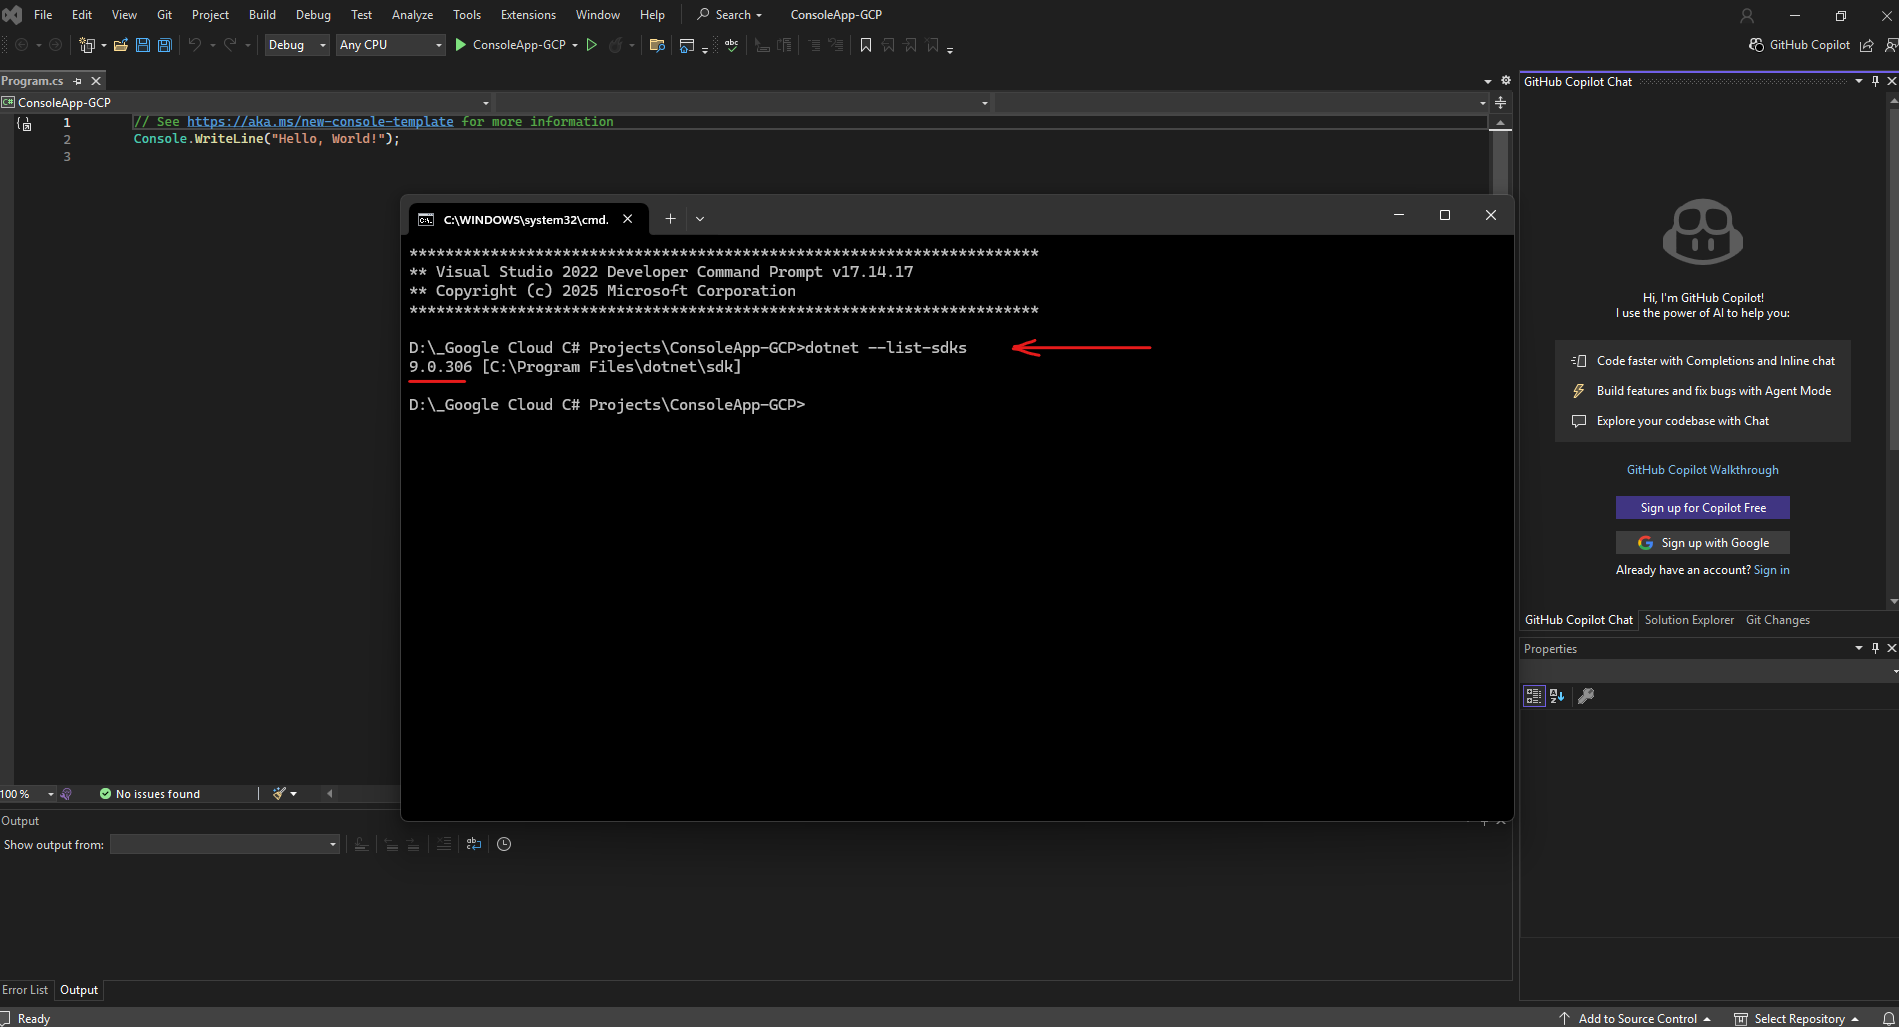Click the code cleanup broom icon
This screenshot has width=1899, height=1027.
279,793
